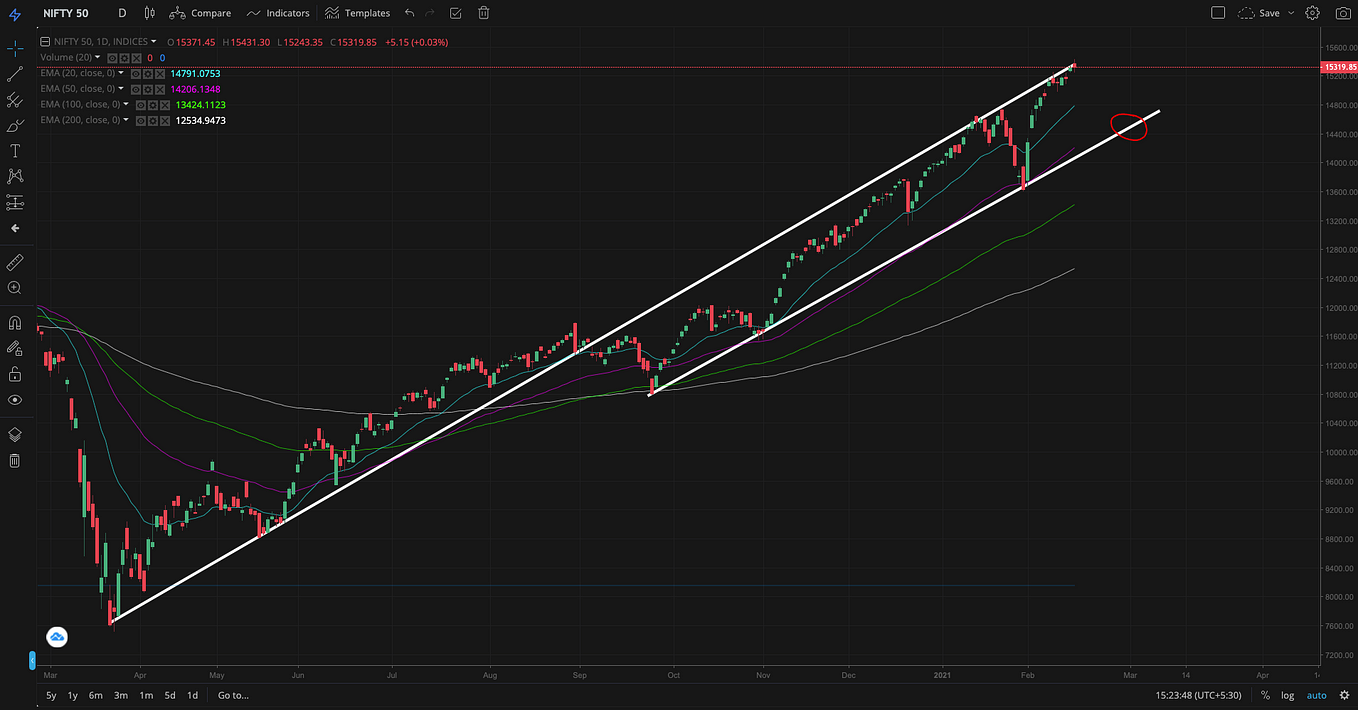The image size is (1358, 710).
Task: Hide the EMA (200, close, 0) indicator
Action: tap(141, 121)
